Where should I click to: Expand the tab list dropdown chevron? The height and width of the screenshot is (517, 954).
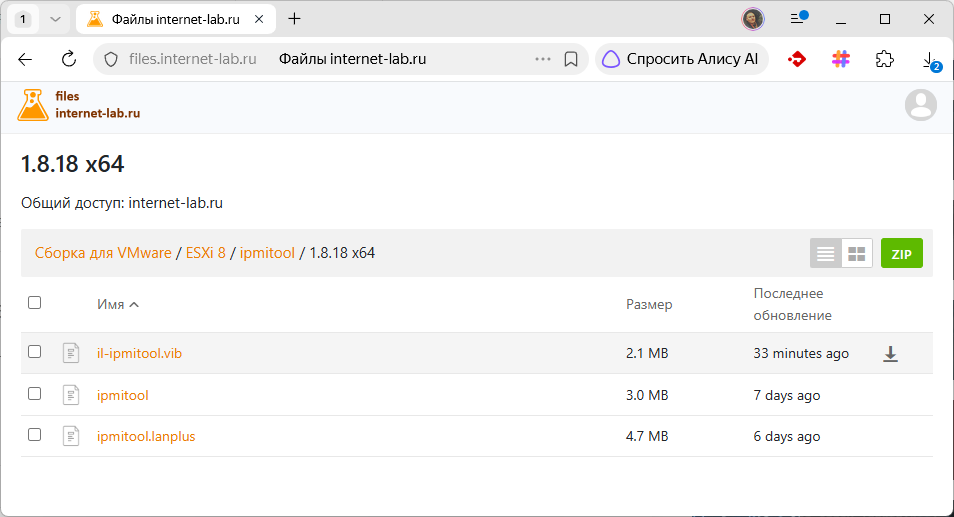[55, 19]
